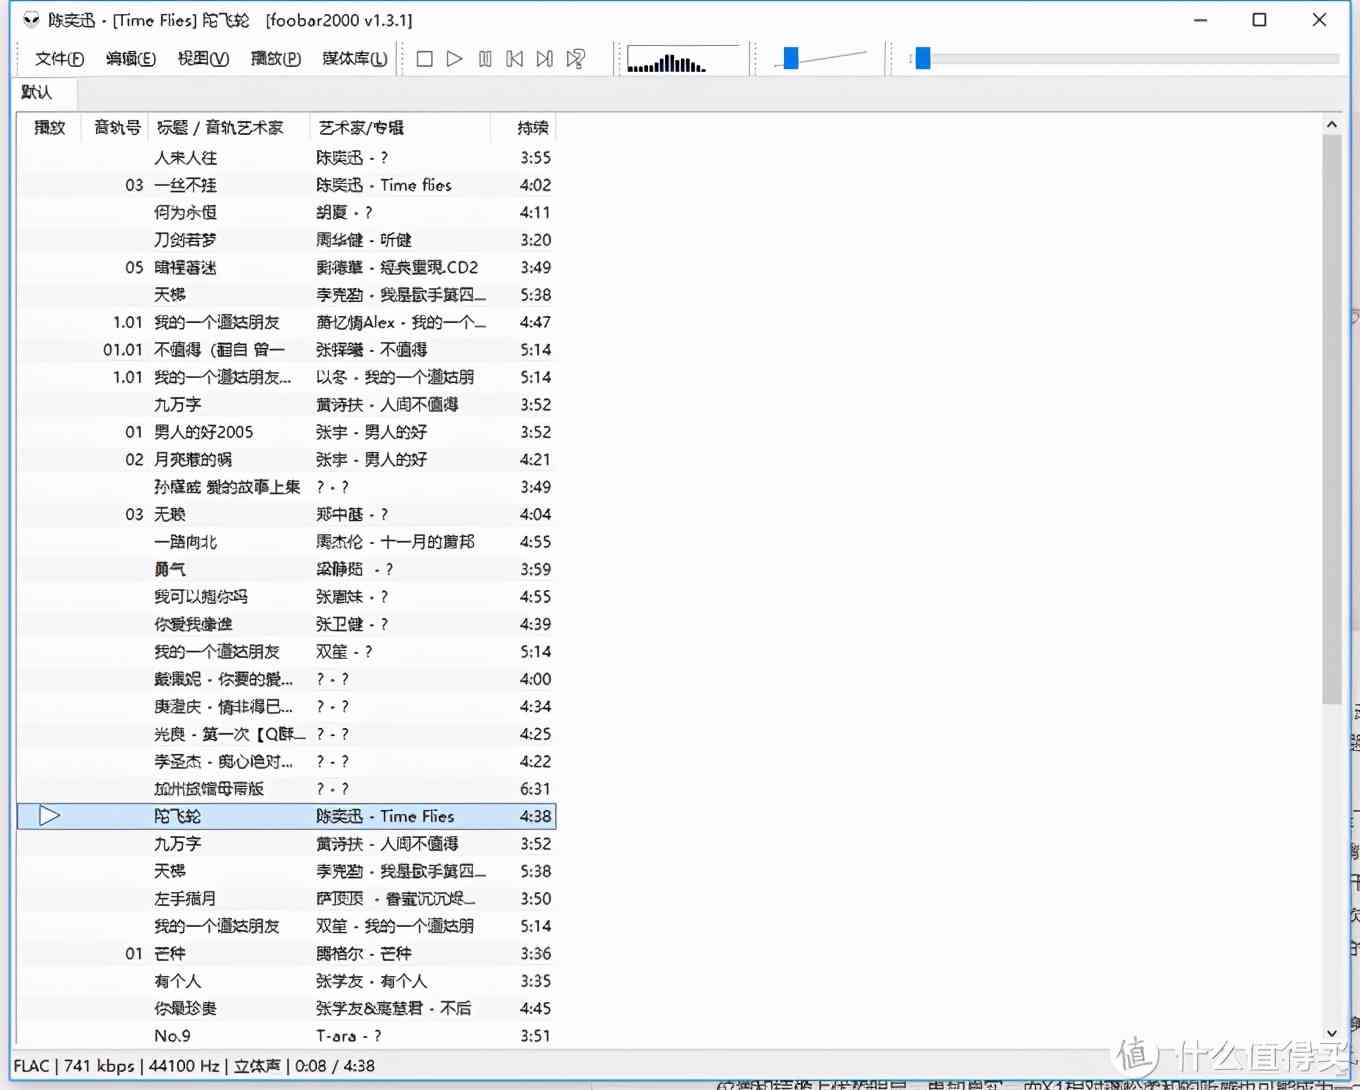Sort playlist by the 持续 column header

coord(532,128)
